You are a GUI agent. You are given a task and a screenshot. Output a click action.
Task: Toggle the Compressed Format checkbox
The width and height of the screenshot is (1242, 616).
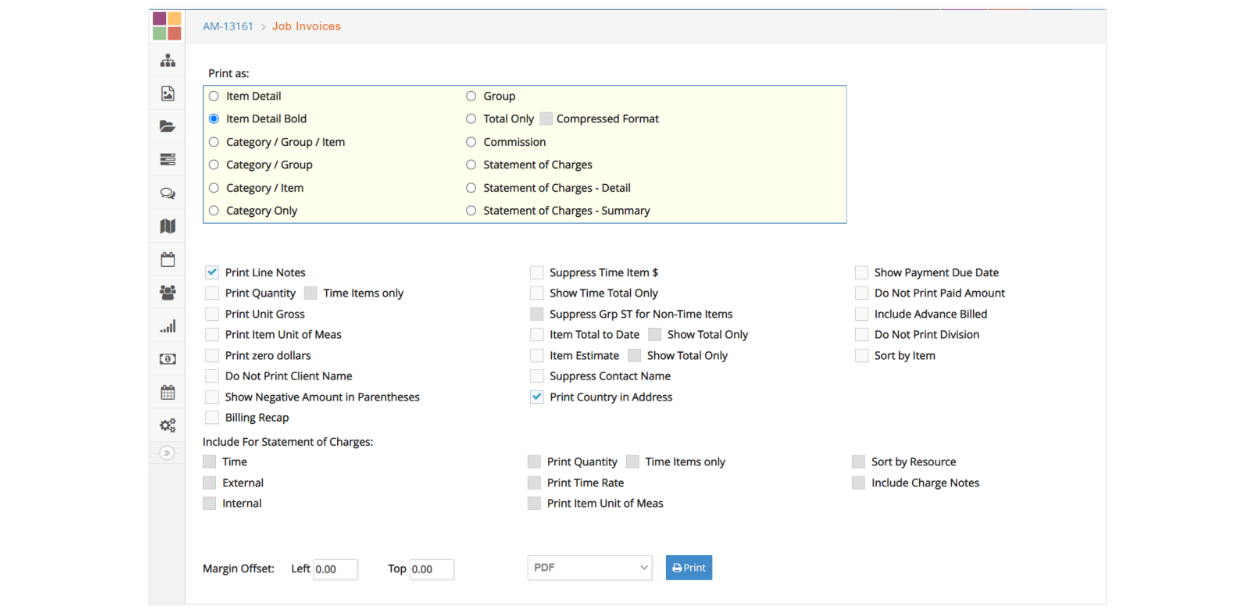(546, 119)
